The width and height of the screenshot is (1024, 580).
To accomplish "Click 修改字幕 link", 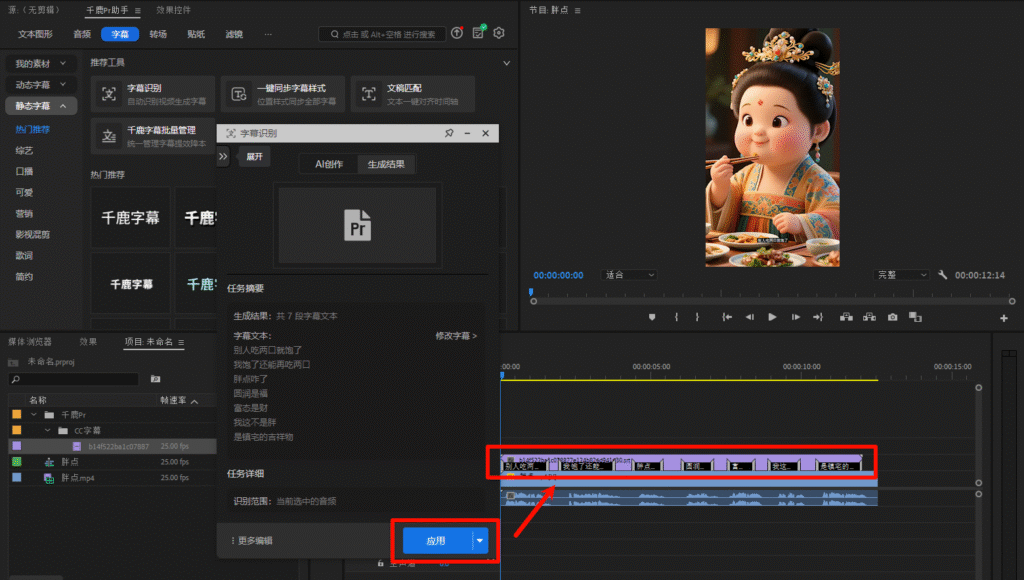I will (456, 336).
